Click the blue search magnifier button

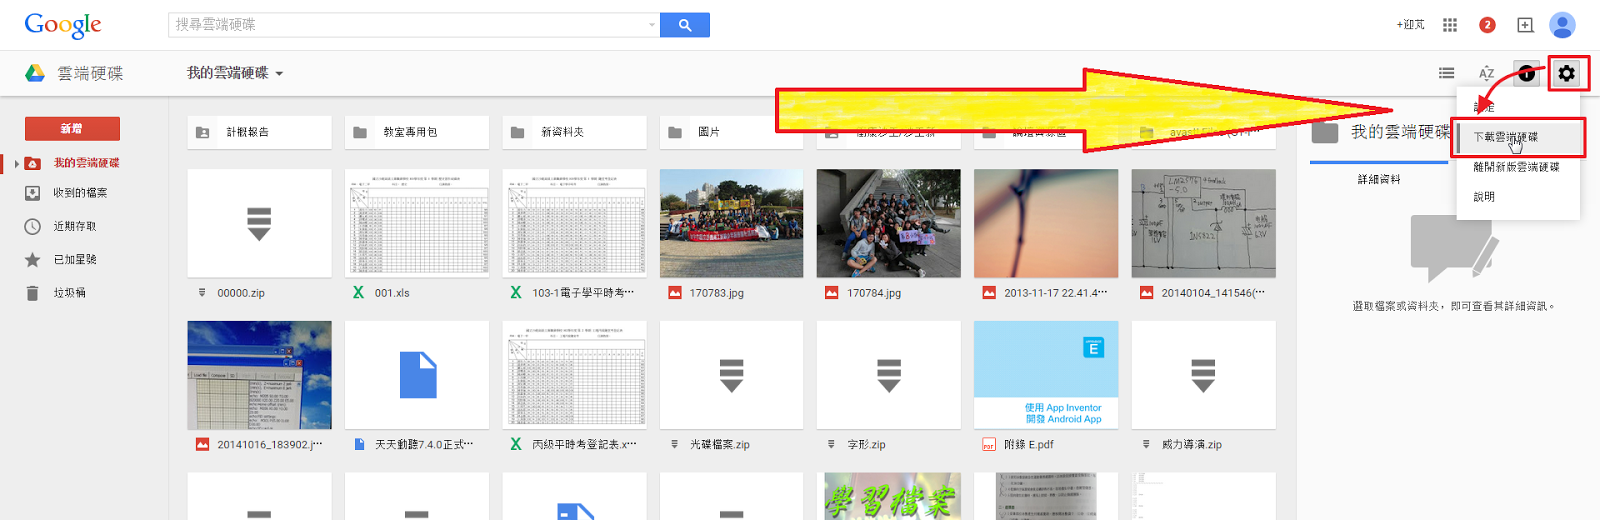coord(685,25)
